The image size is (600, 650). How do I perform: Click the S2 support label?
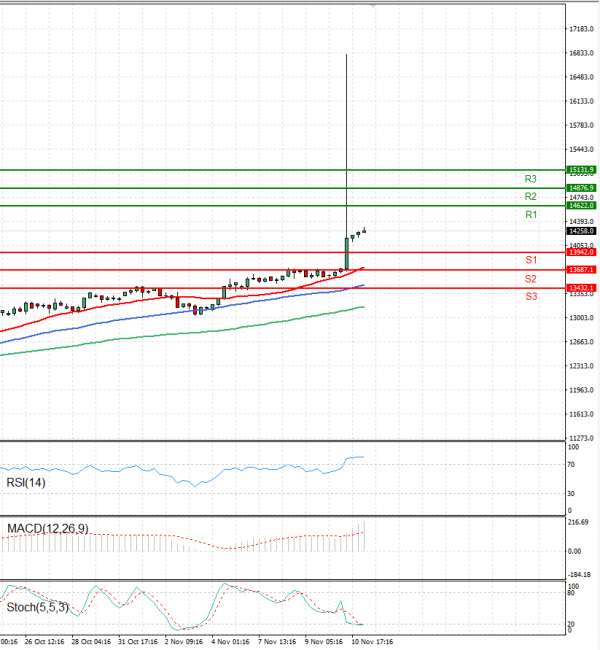click(x=531, y=278)
